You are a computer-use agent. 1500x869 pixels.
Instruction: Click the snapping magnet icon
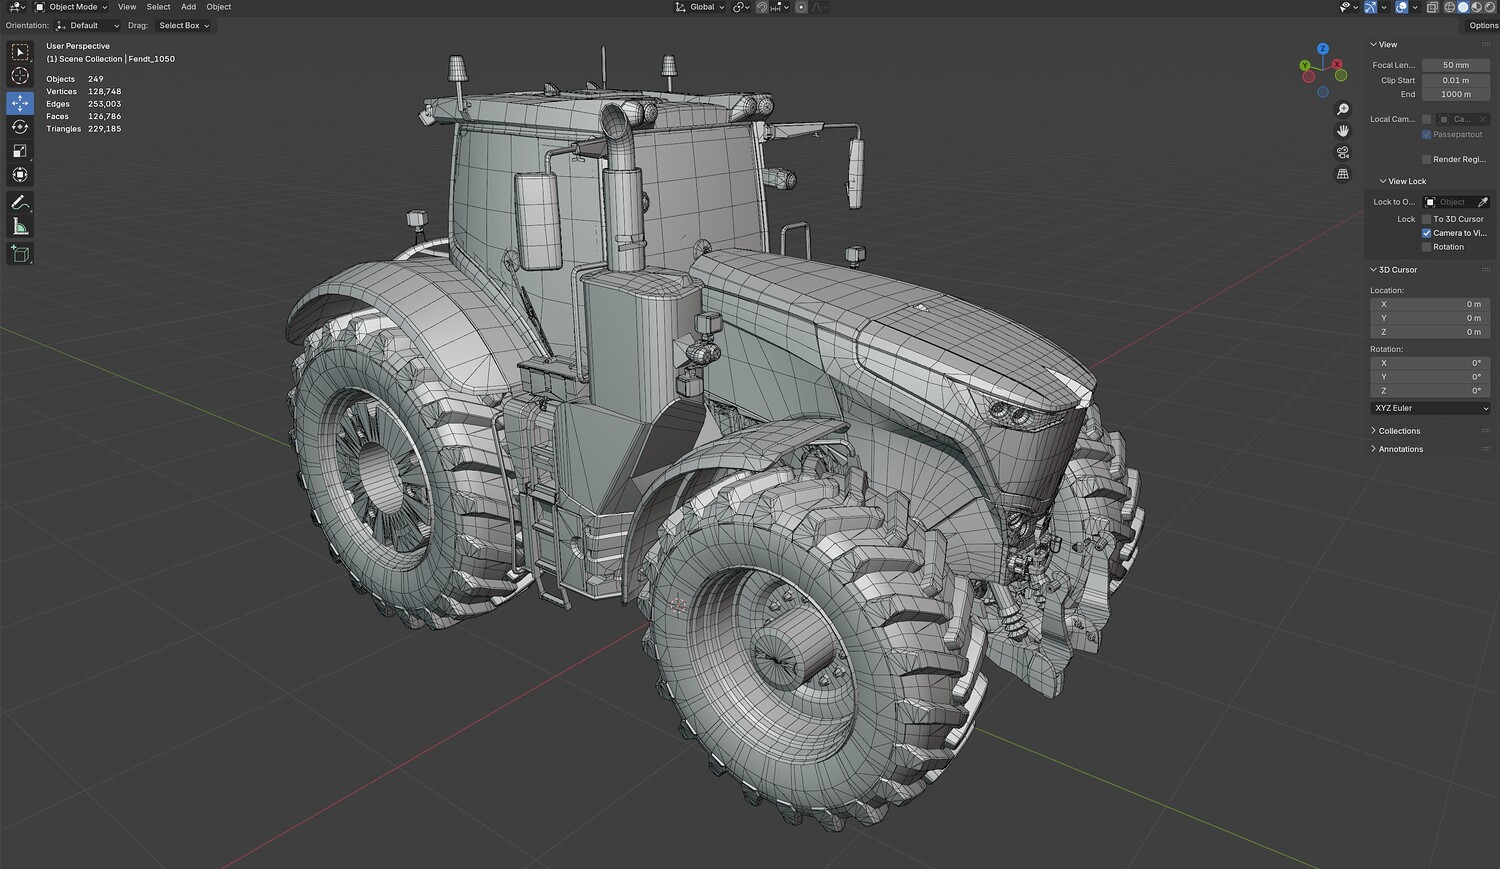[762, 7]
